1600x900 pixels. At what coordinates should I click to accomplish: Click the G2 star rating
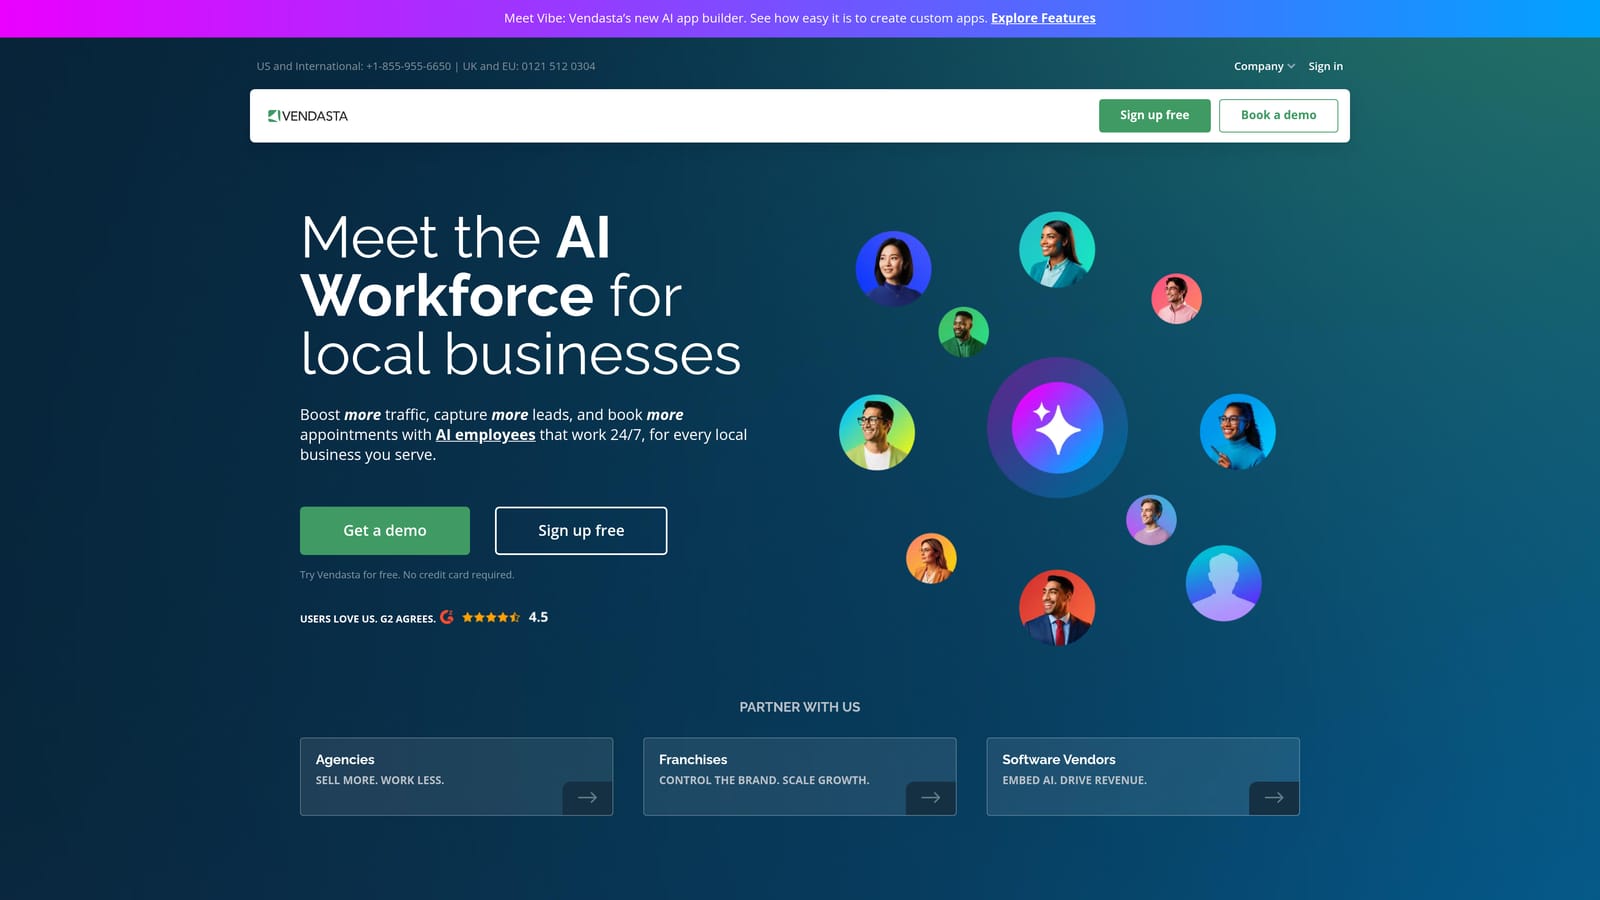491,617
